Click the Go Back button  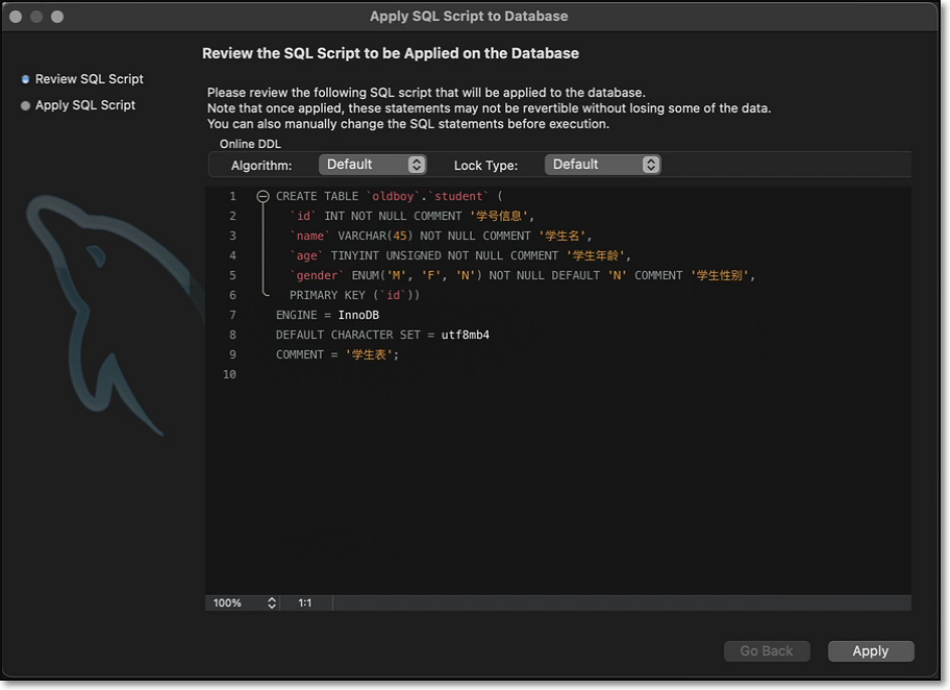pyautogui.click(x=766, y=651)
